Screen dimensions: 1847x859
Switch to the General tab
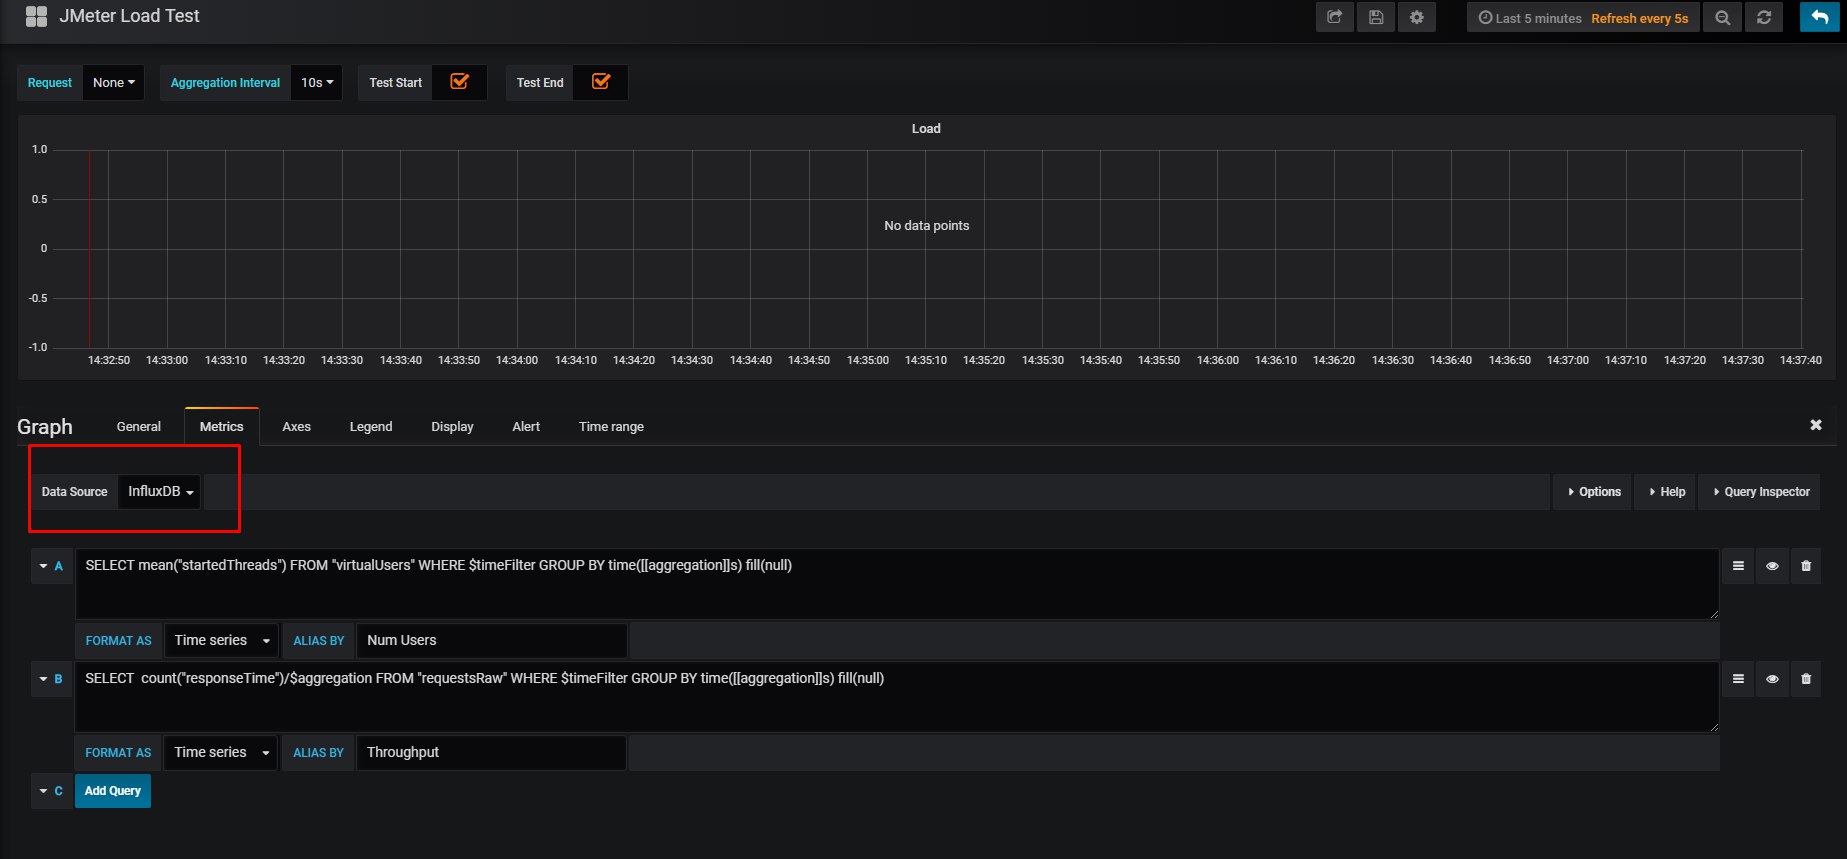coord(138,426)
